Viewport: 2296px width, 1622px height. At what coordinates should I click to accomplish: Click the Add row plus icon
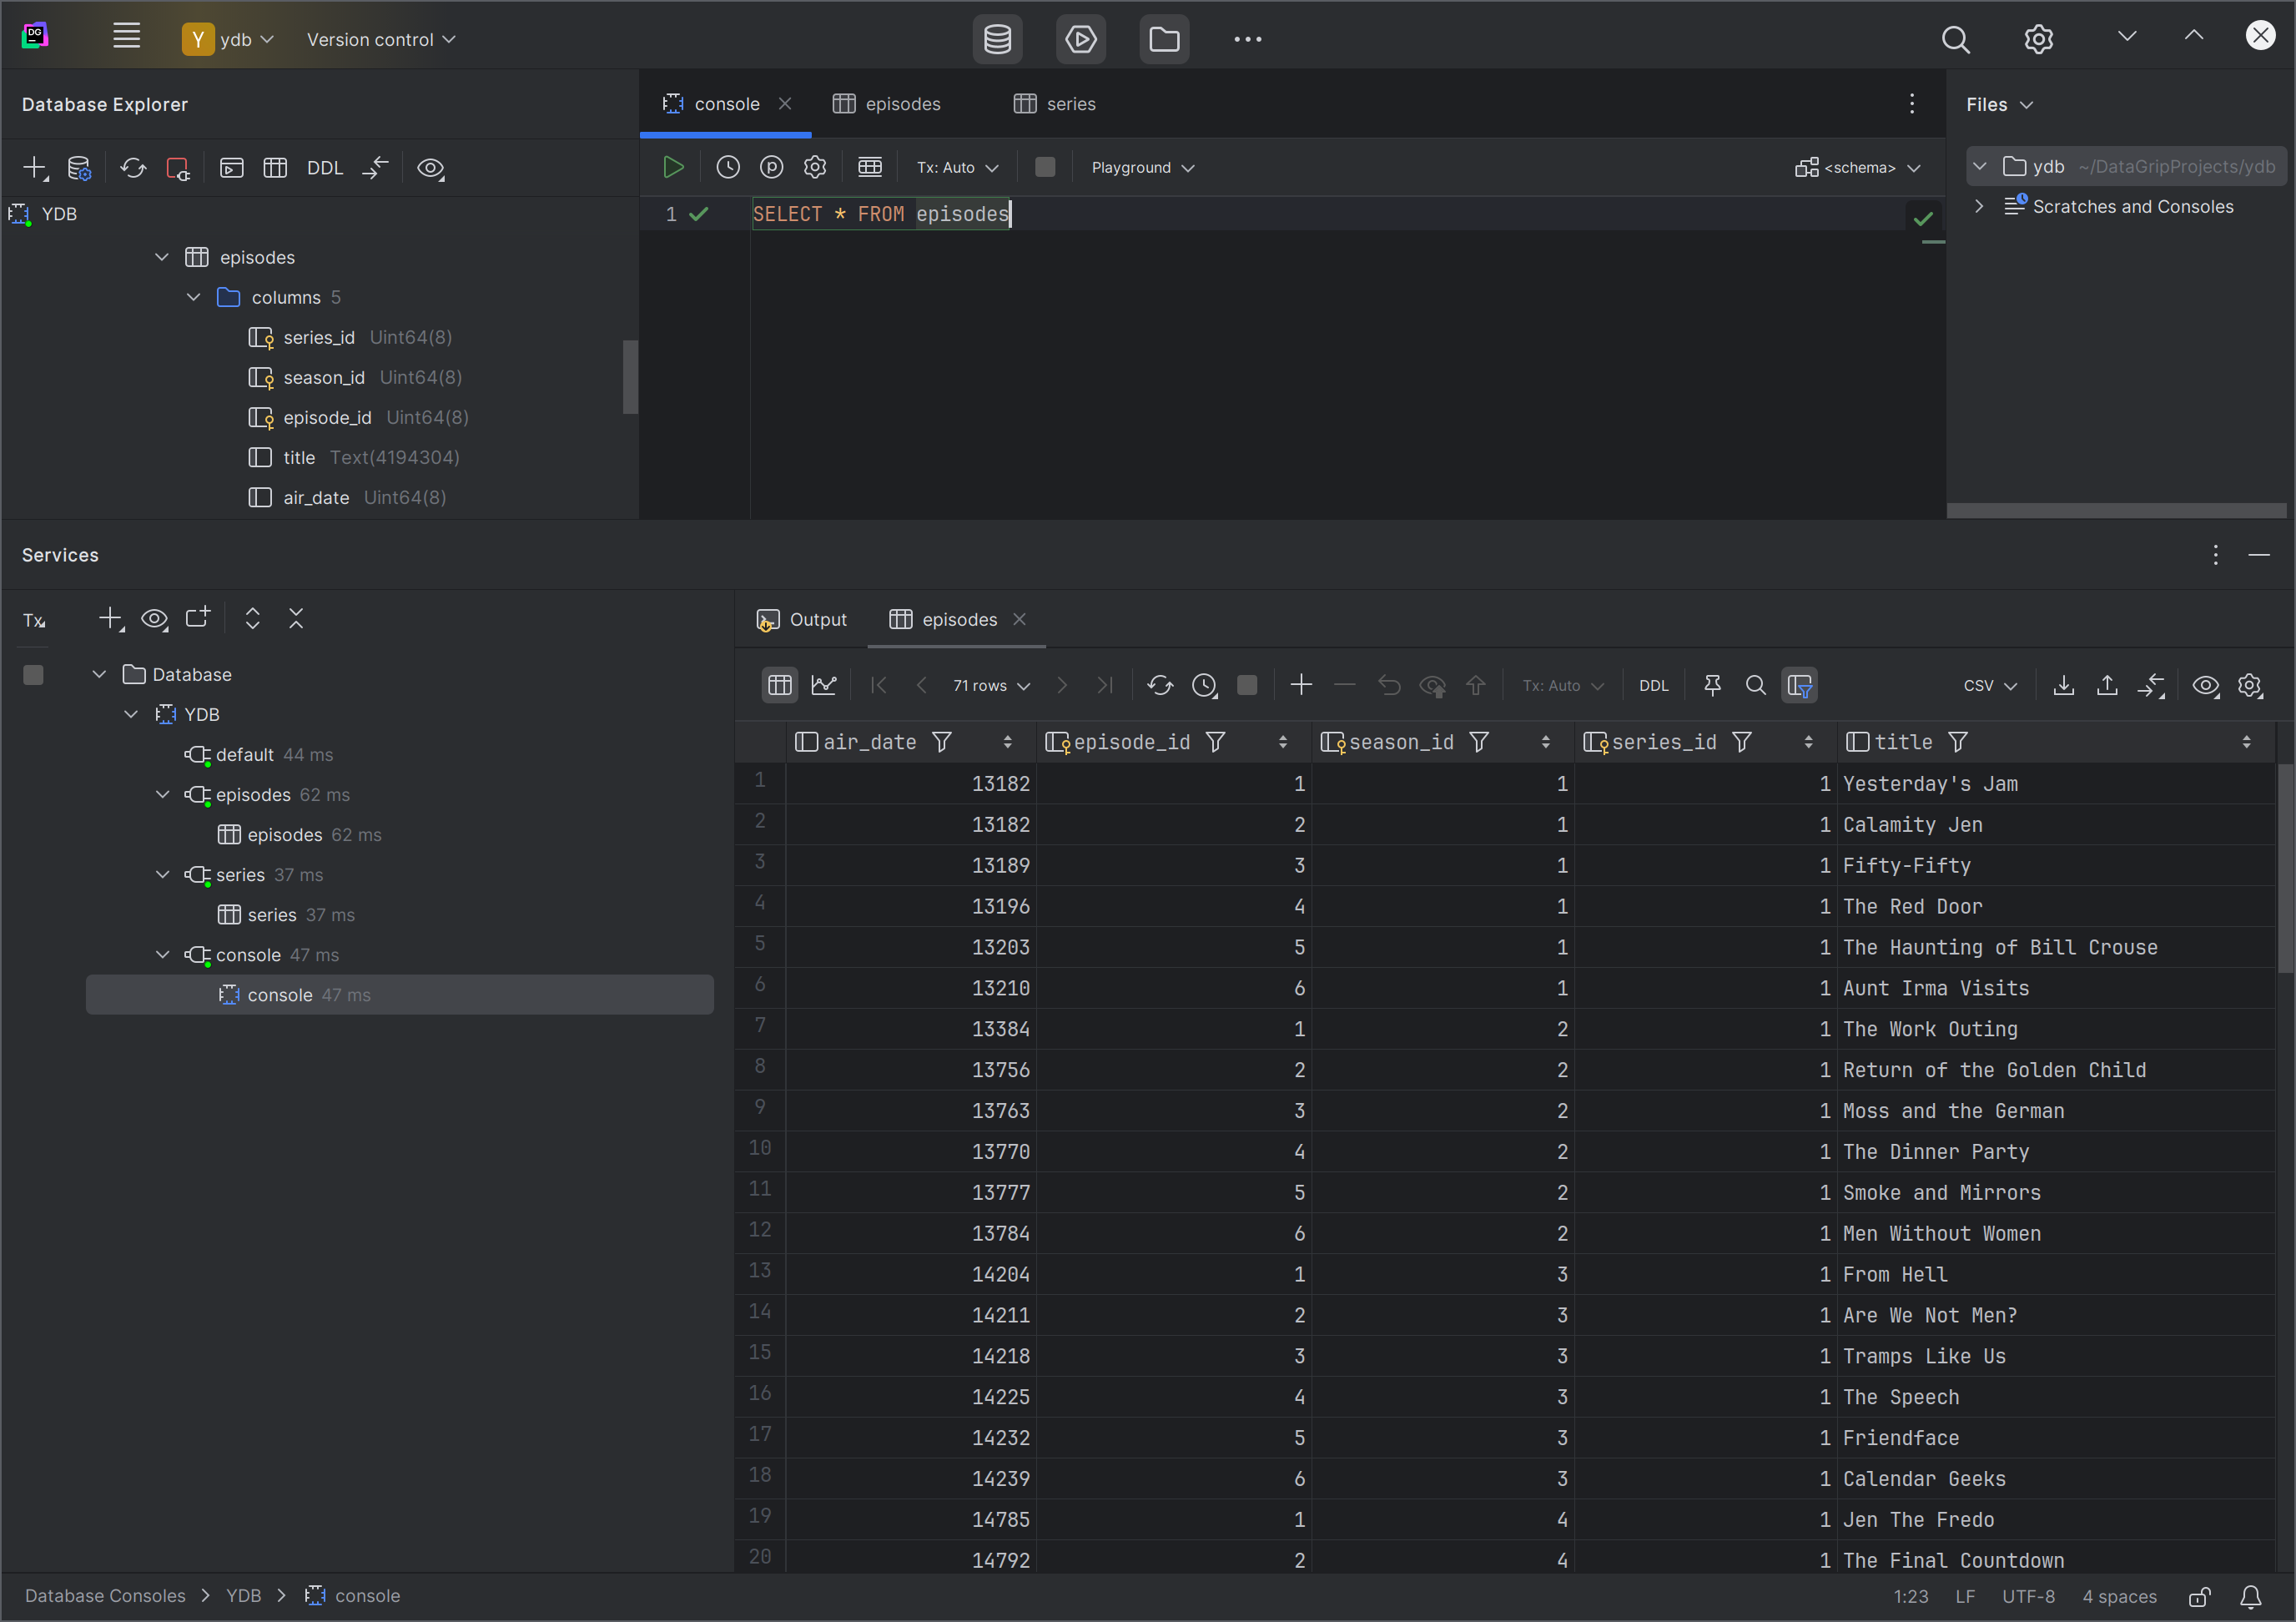1301,685
